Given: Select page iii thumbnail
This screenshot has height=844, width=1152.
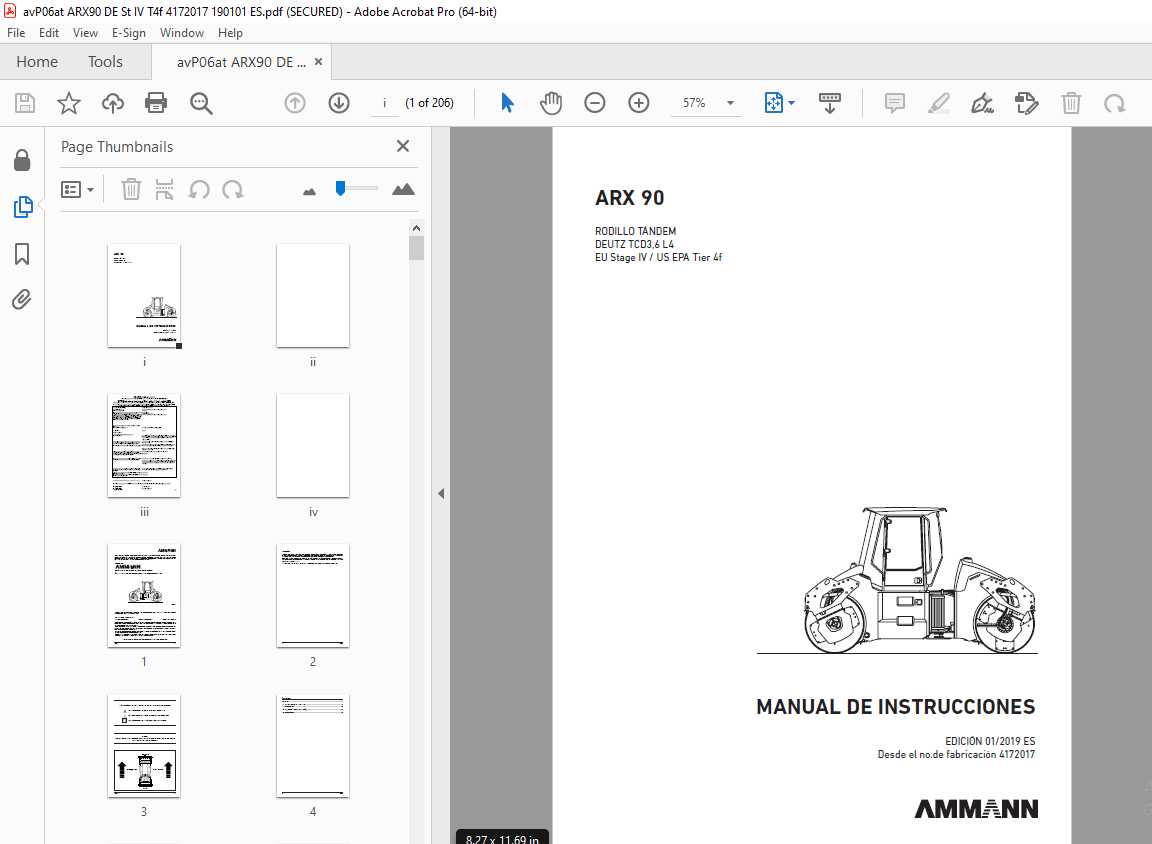Looking at the screenshot, I should coord(144,446).
